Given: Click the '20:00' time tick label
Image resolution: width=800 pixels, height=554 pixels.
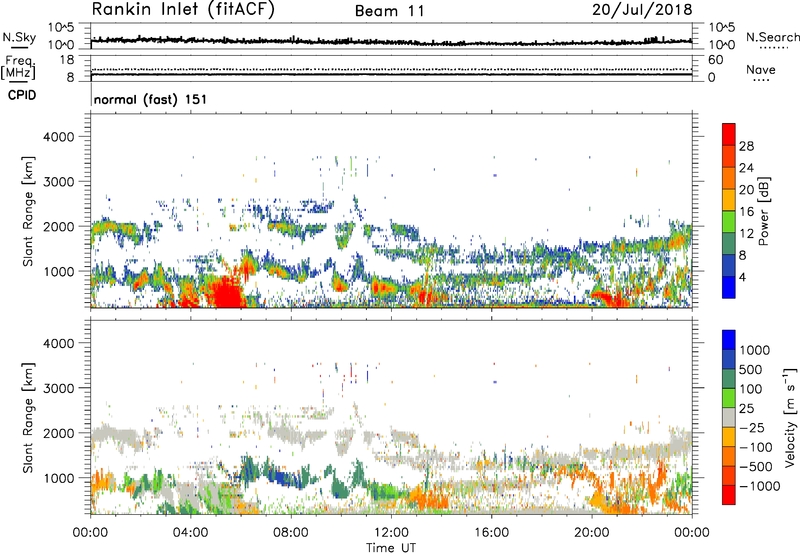Looking at the screenshot, I should (x=592, y=533).
